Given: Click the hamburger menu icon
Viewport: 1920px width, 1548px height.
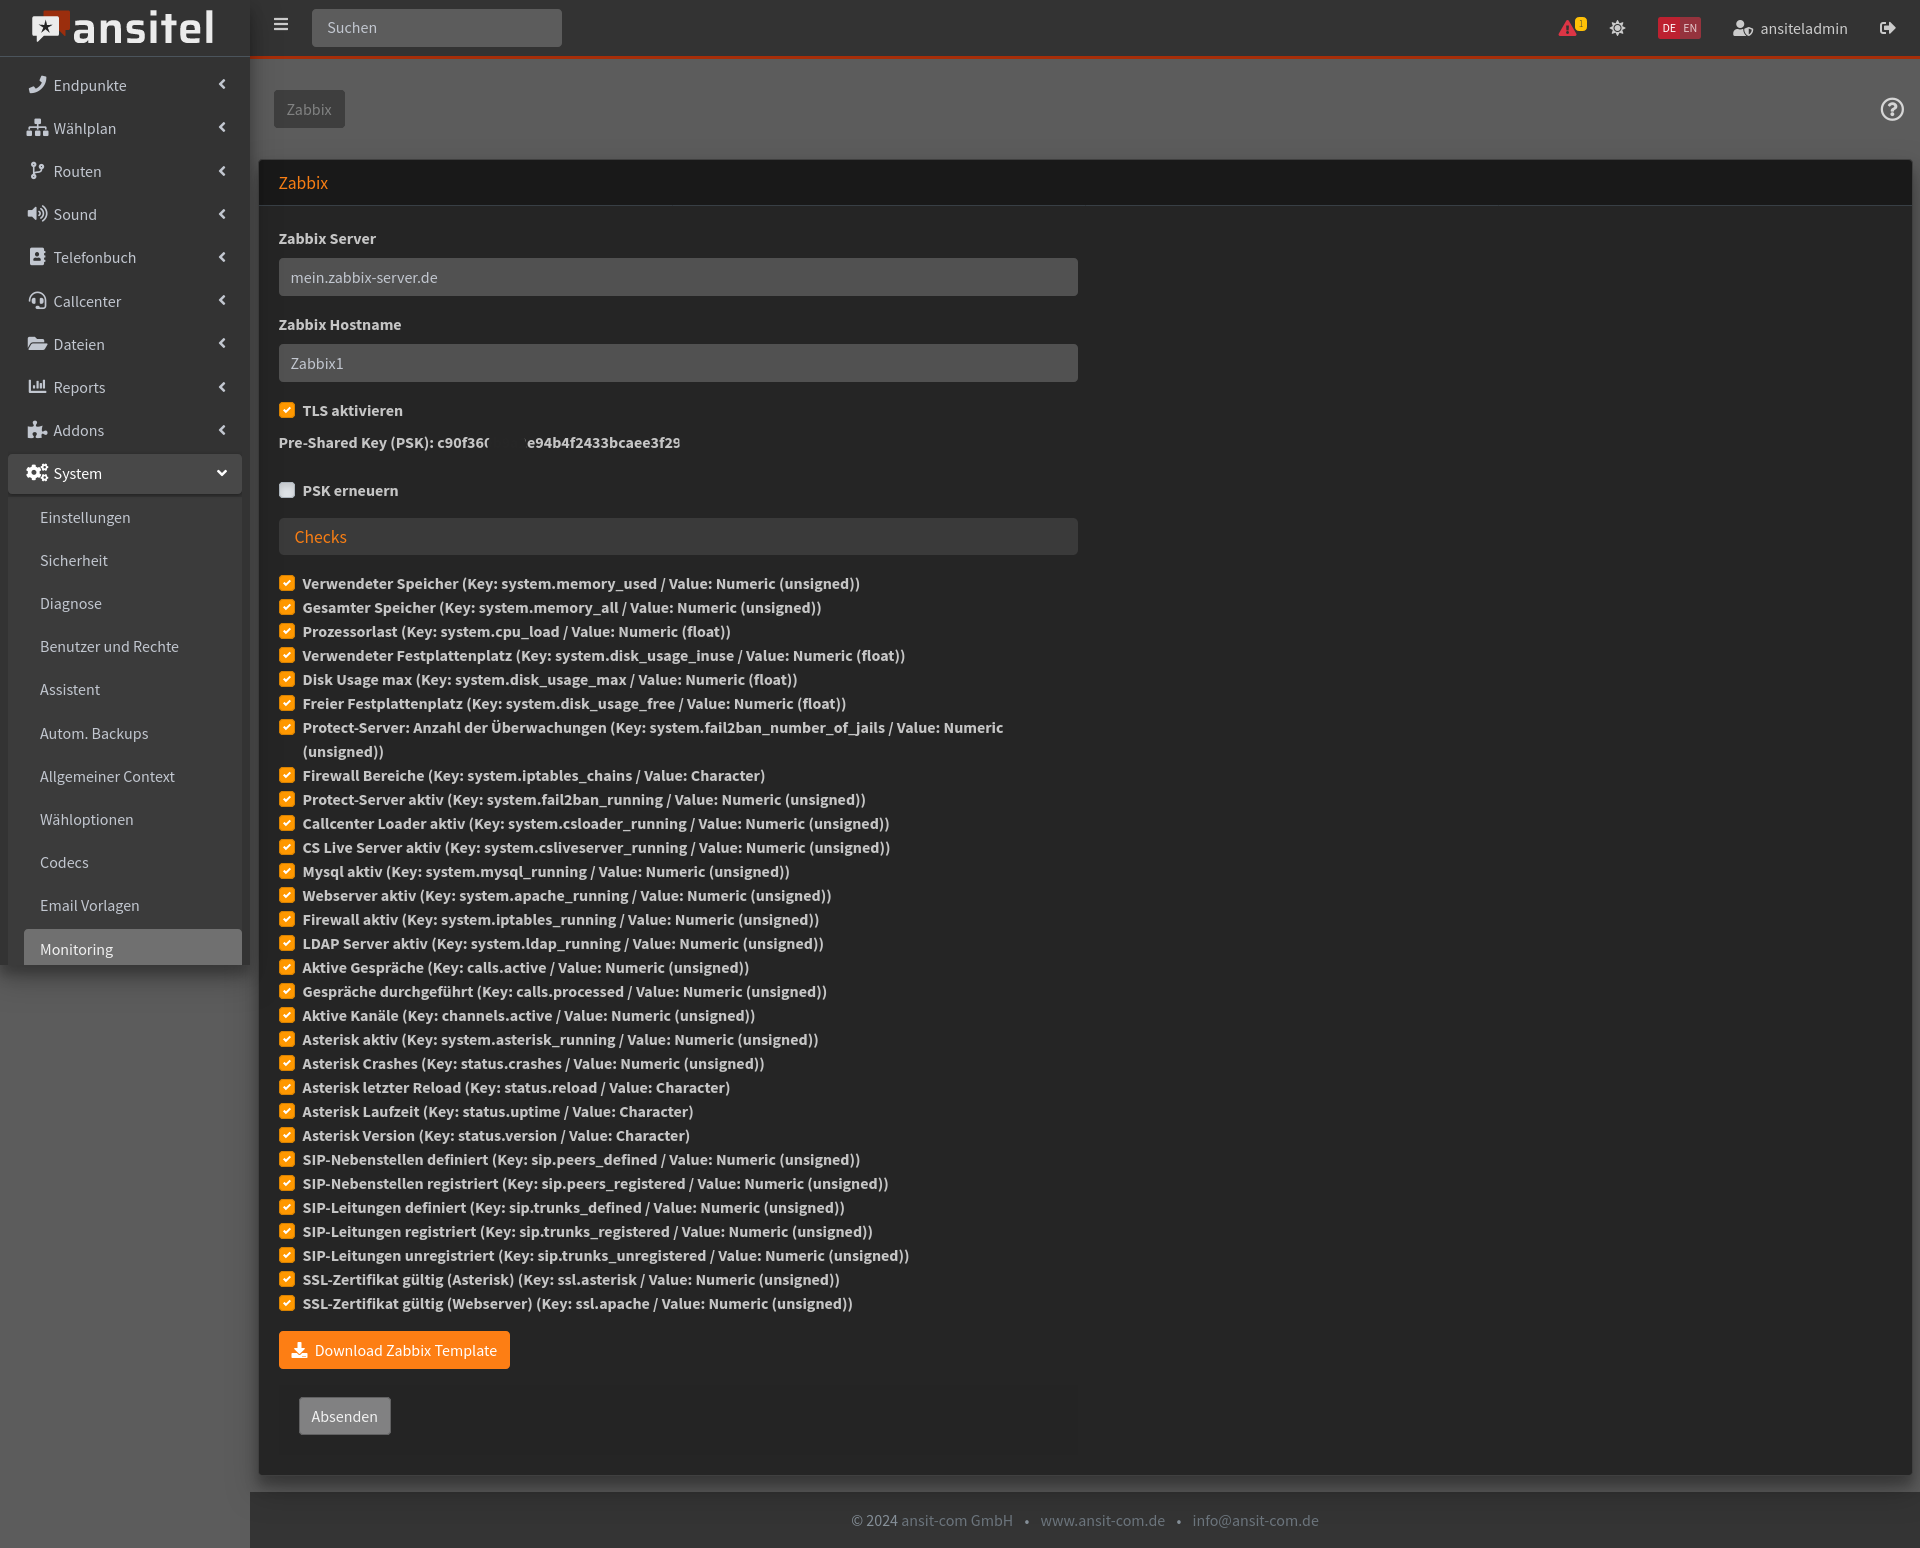Looking at the screenshot, I should pyautogui.click(x=281, y=25).
